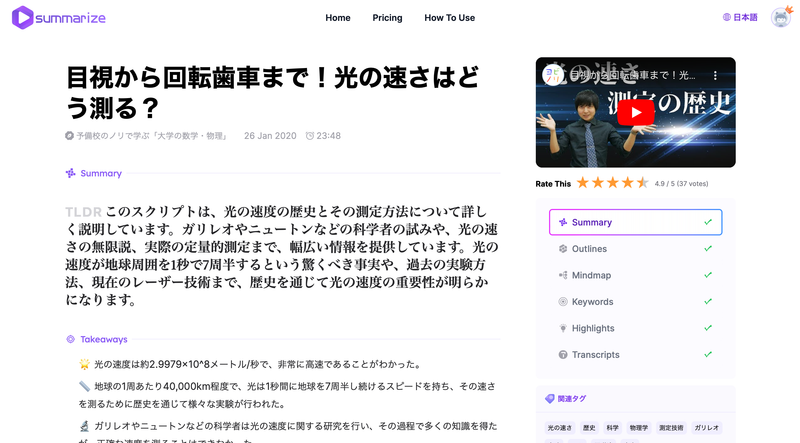Open the YouTube video options three-dot menu
This screenshot has width=800, height=443.
point(715,76)
